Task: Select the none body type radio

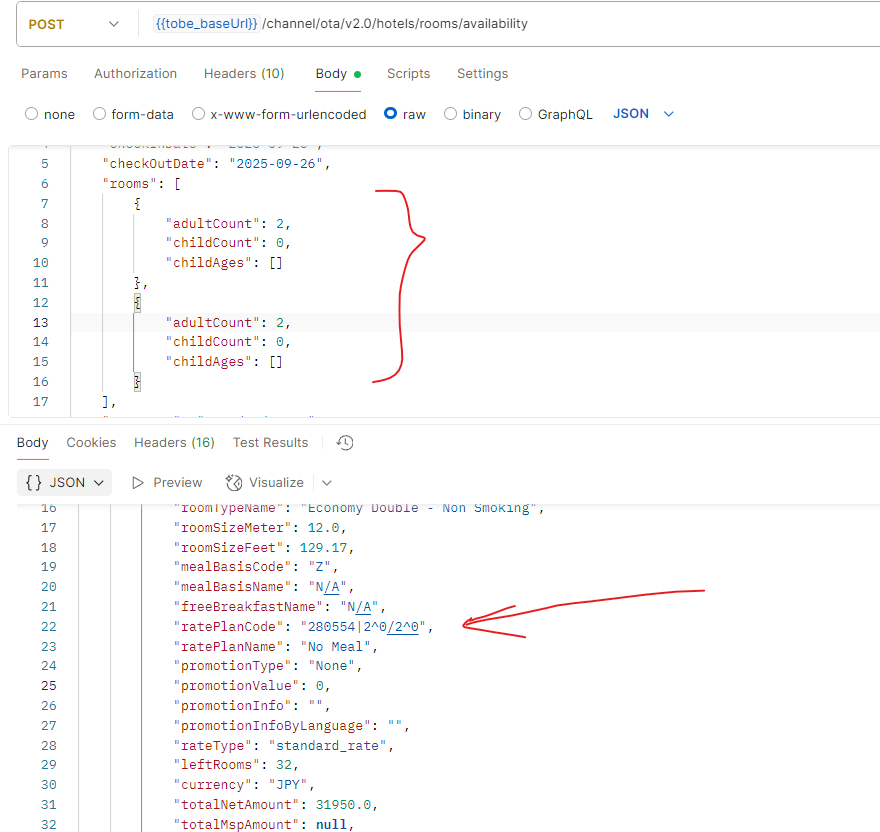Action: 31,114
